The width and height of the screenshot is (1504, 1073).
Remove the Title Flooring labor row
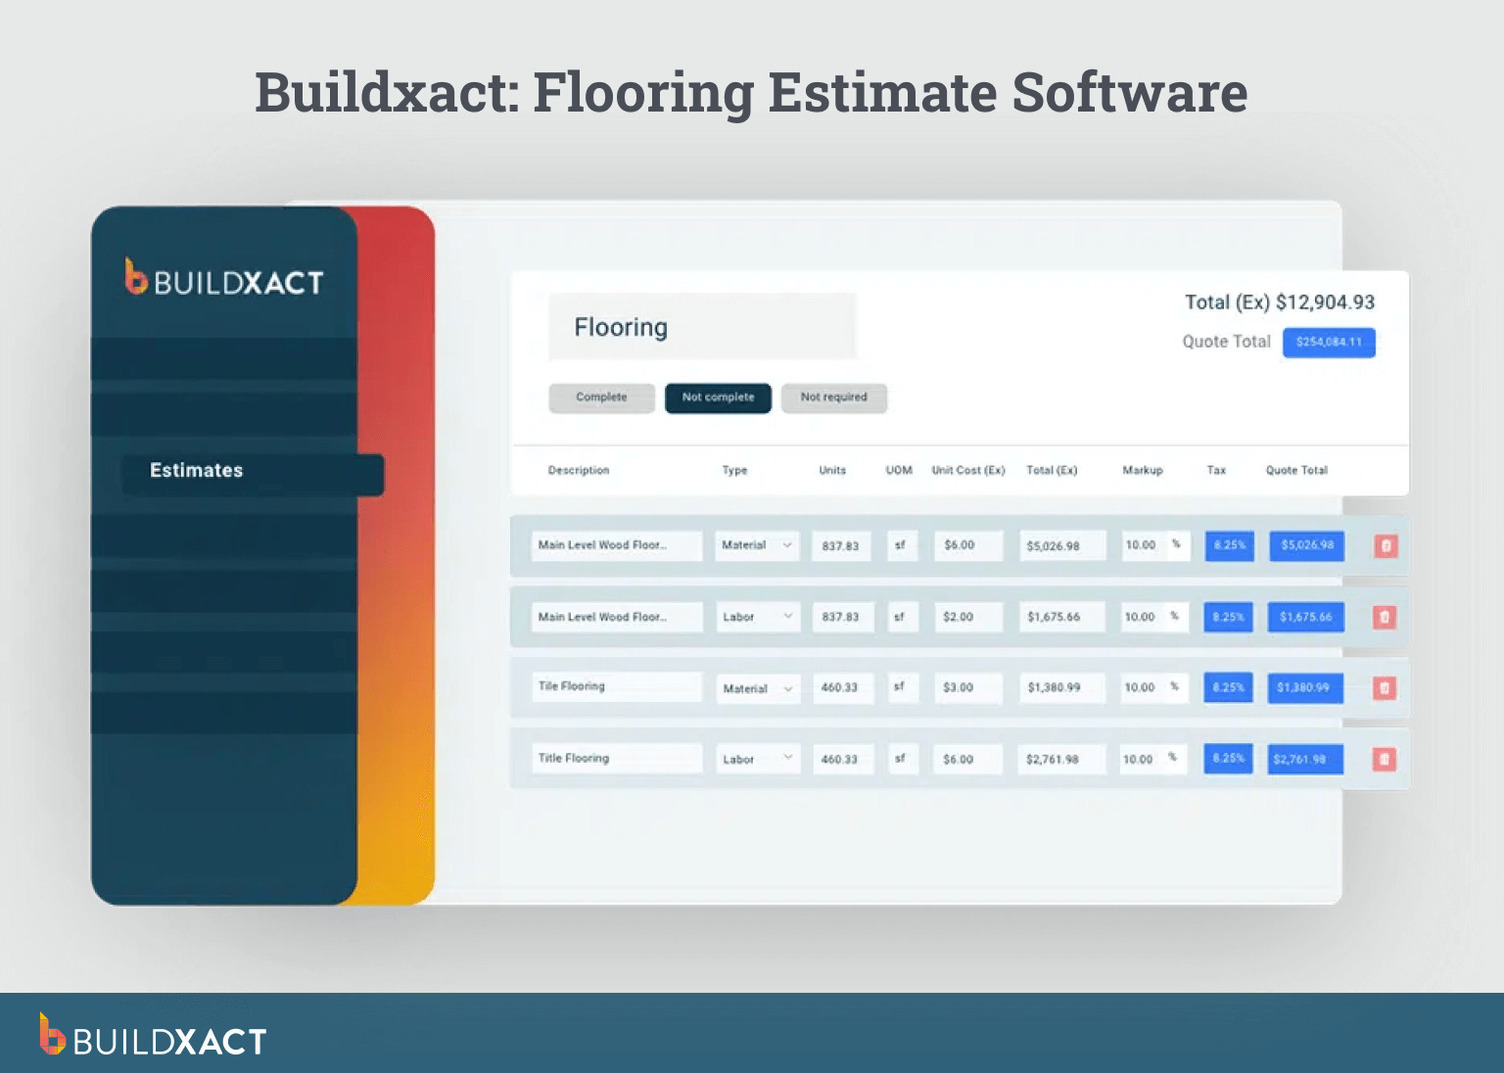[1384, 759]
